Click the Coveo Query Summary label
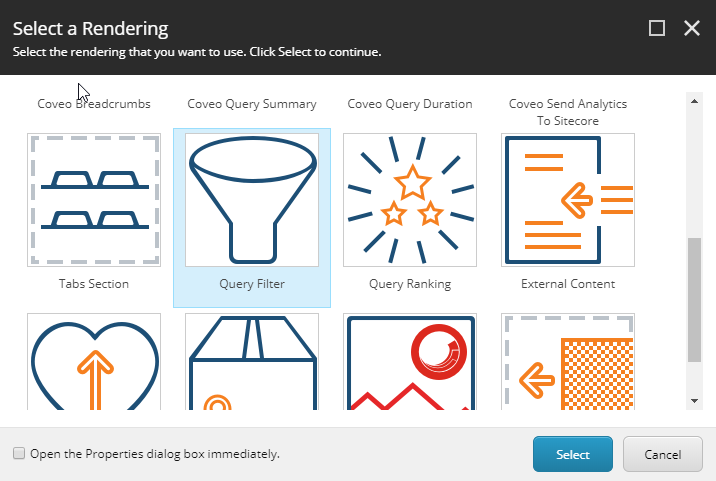 (x=252, y=104)
